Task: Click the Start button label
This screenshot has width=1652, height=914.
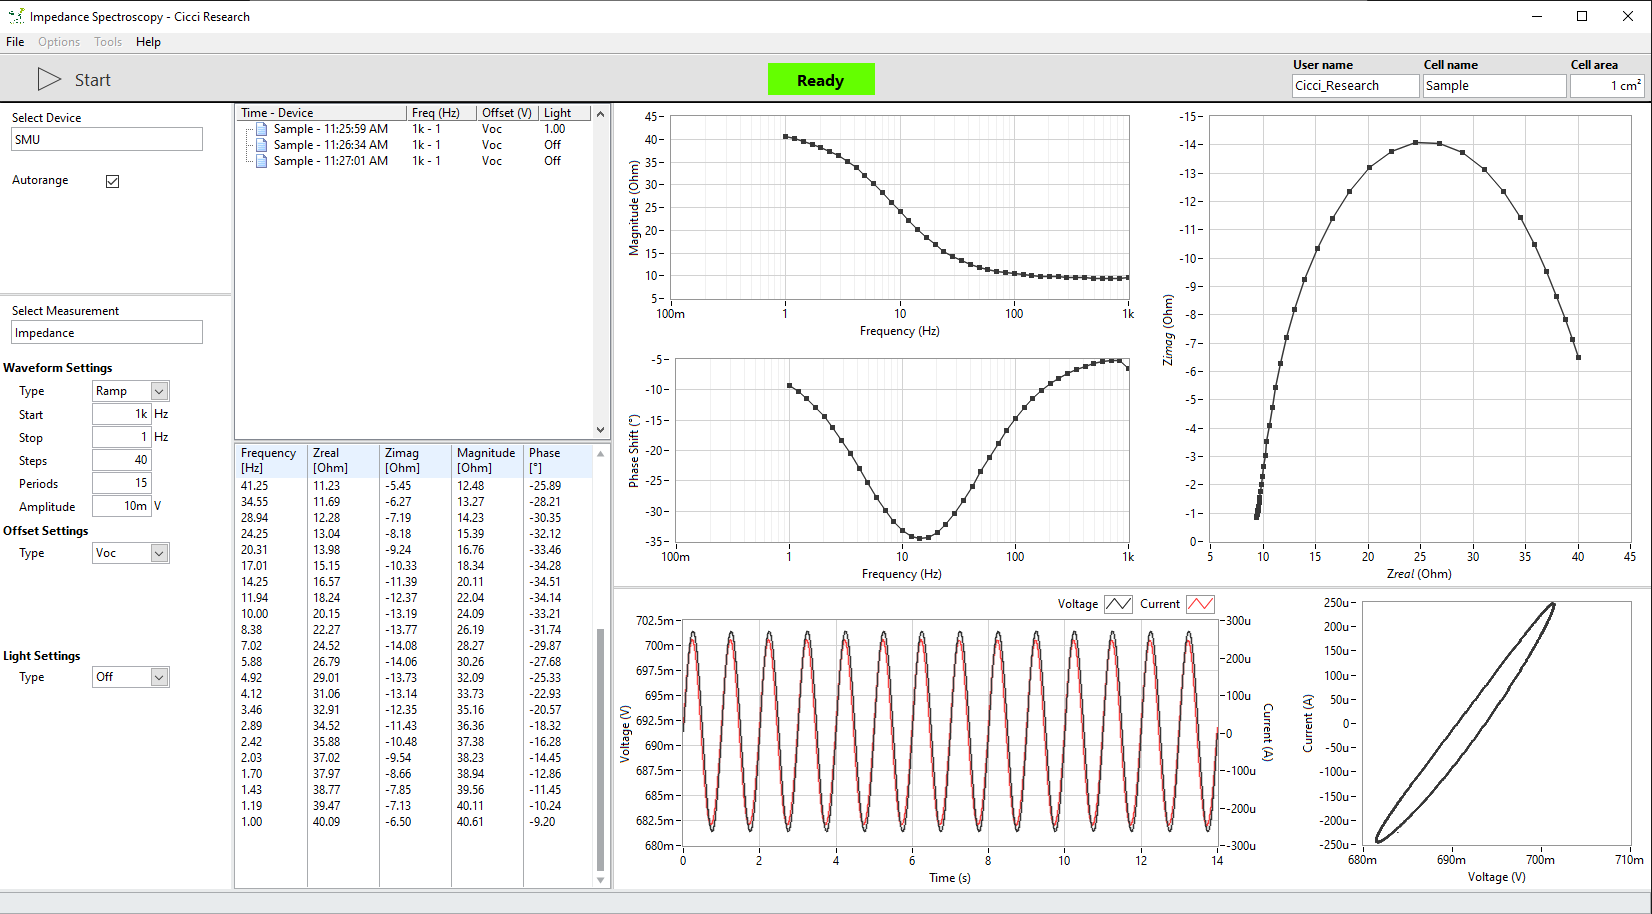Action: tap(92, 80)
